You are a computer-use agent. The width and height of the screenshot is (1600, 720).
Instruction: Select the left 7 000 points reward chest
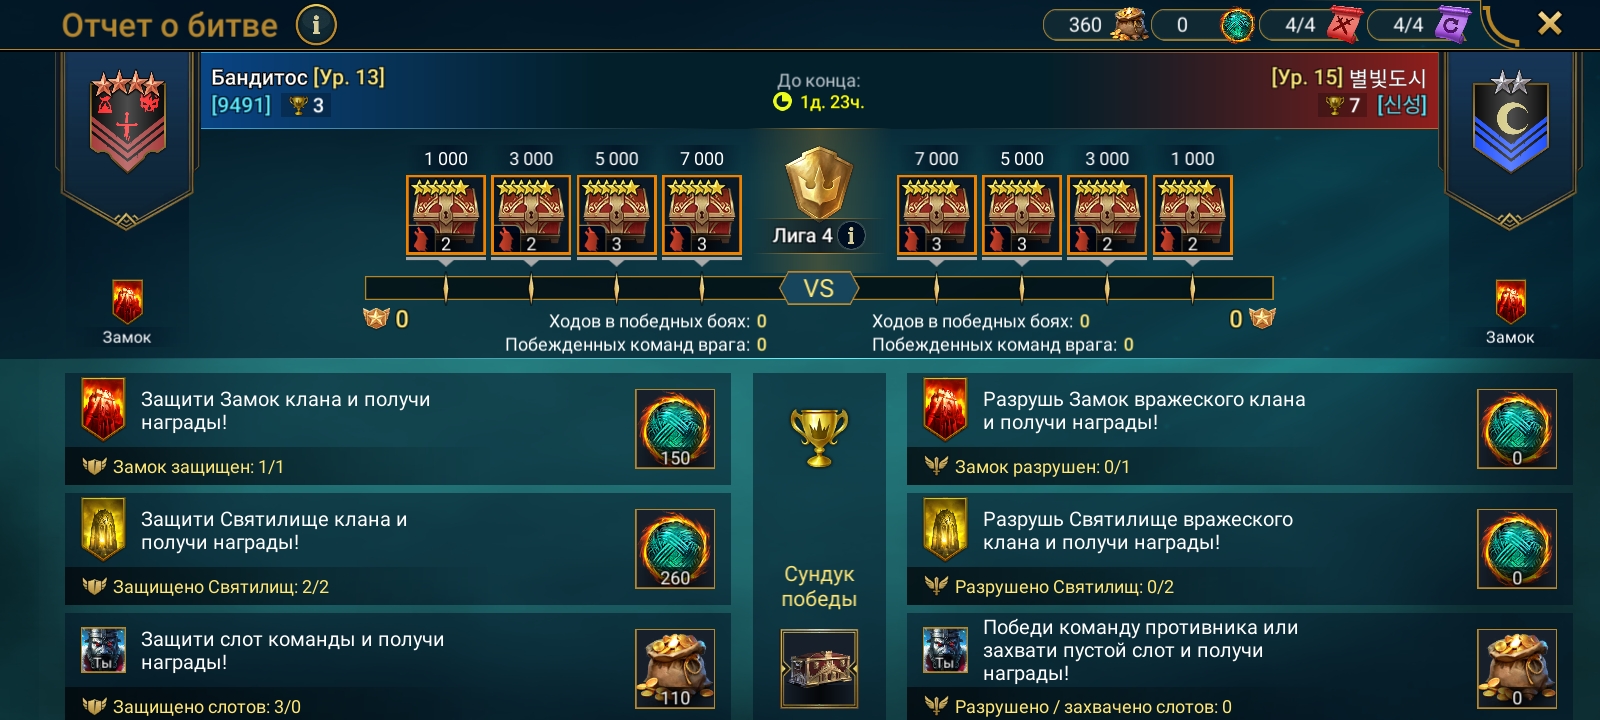pyautogui.click(x=702, y=215)
